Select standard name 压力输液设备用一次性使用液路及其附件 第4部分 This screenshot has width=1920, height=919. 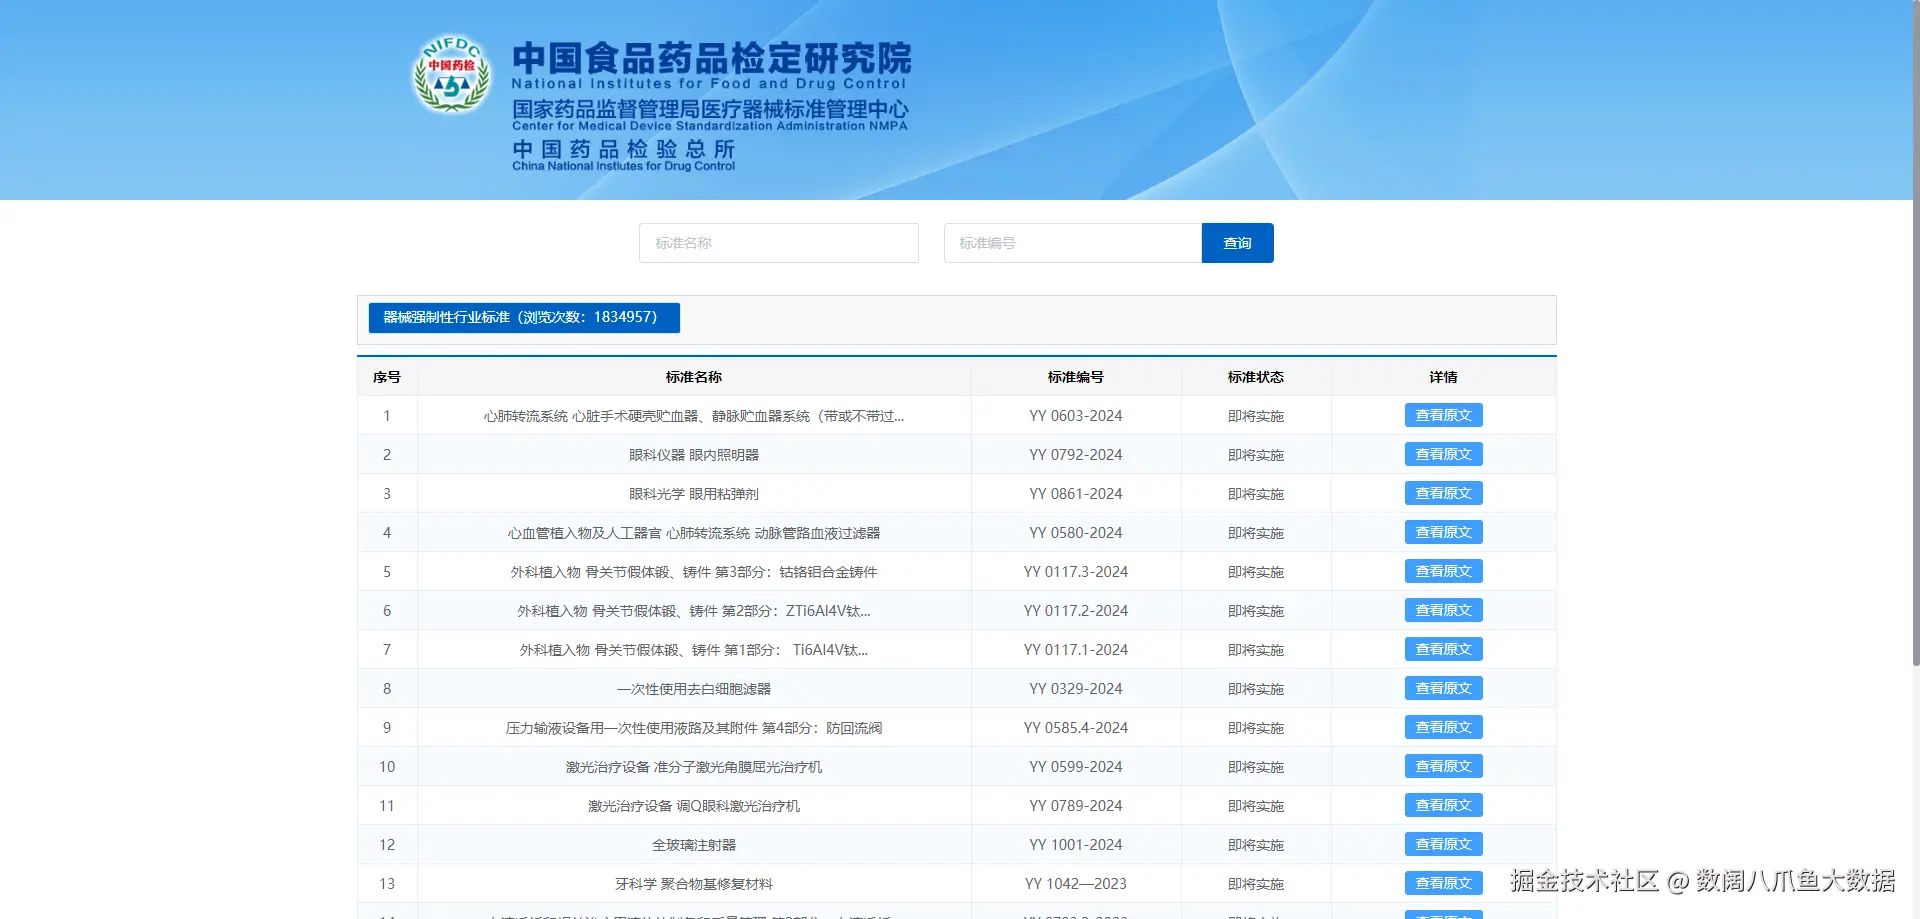pyautogui.click(x=694, y=728)
